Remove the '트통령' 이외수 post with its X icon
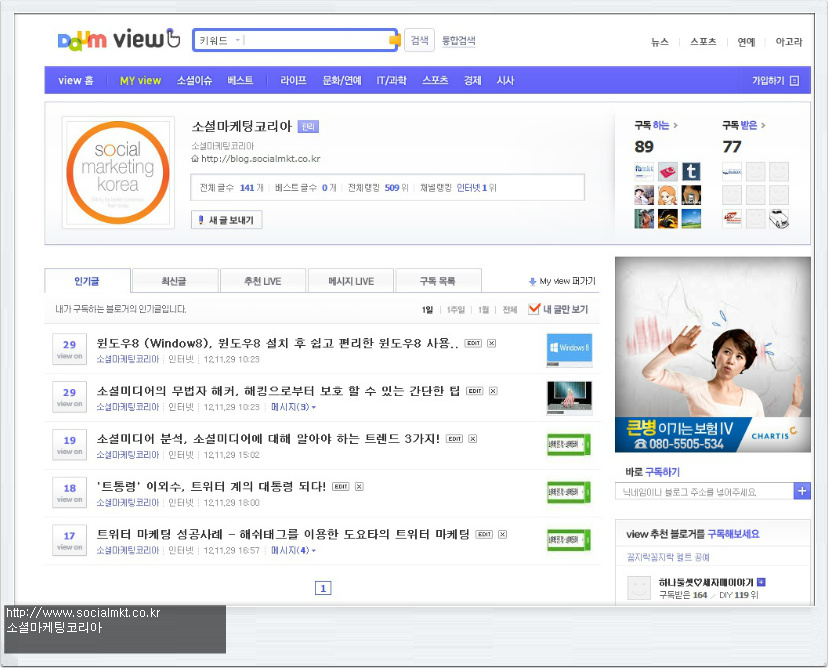Image resolution: width=828 pixels, height=668 pixels. [359, 486]
